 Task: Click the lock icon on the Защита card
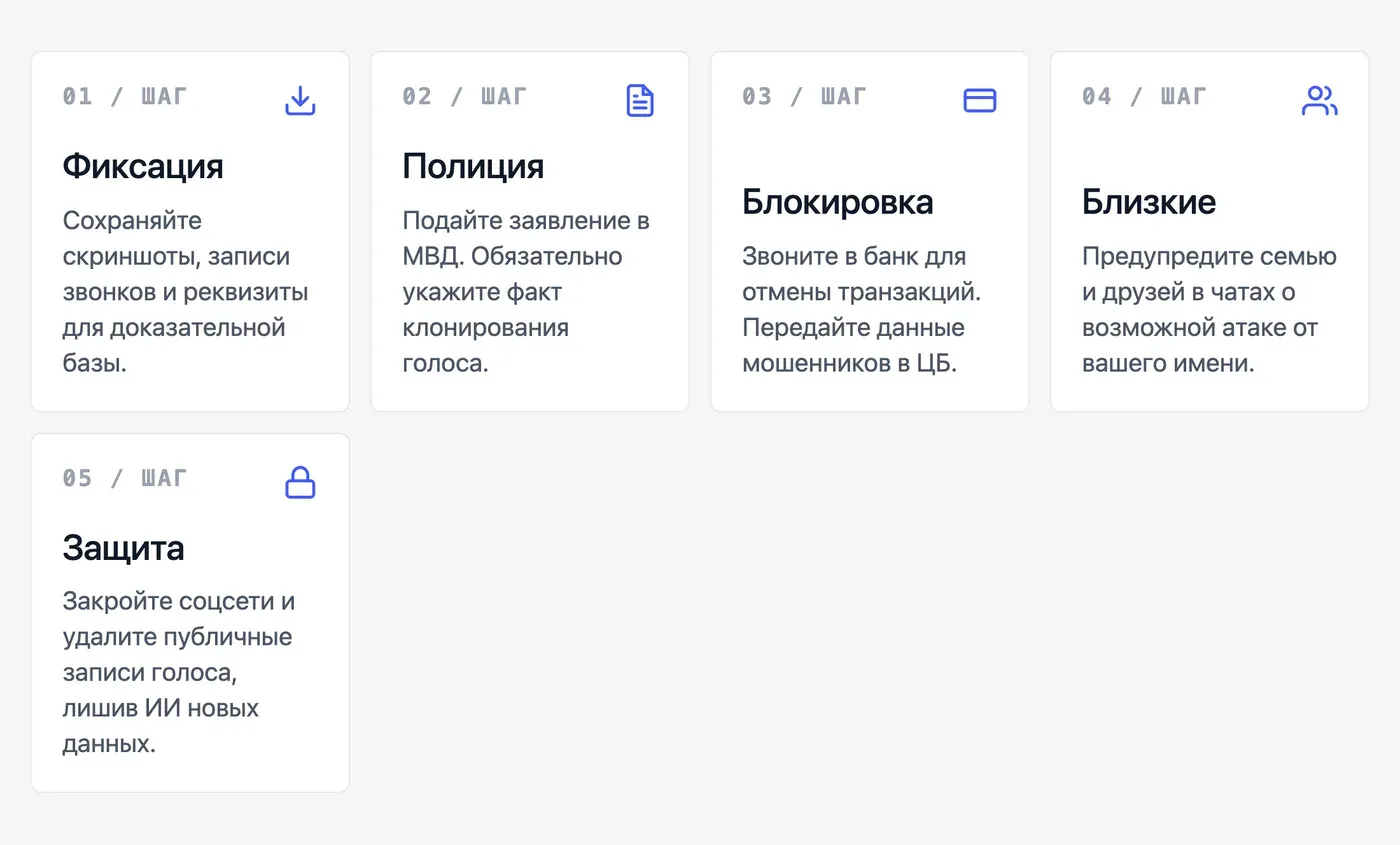pyautogui.click(x=300, y=482)
